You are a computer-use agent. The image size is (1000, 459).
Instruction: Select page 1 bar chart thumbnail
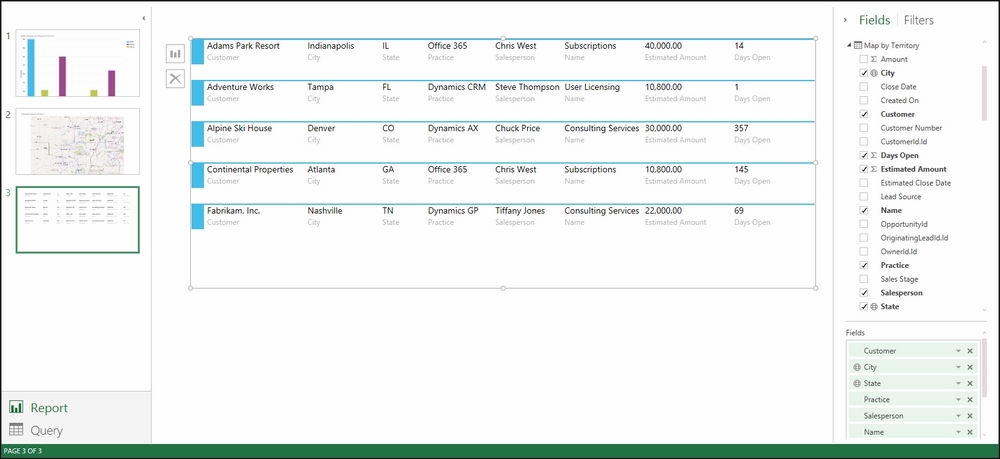coord(77,63)
